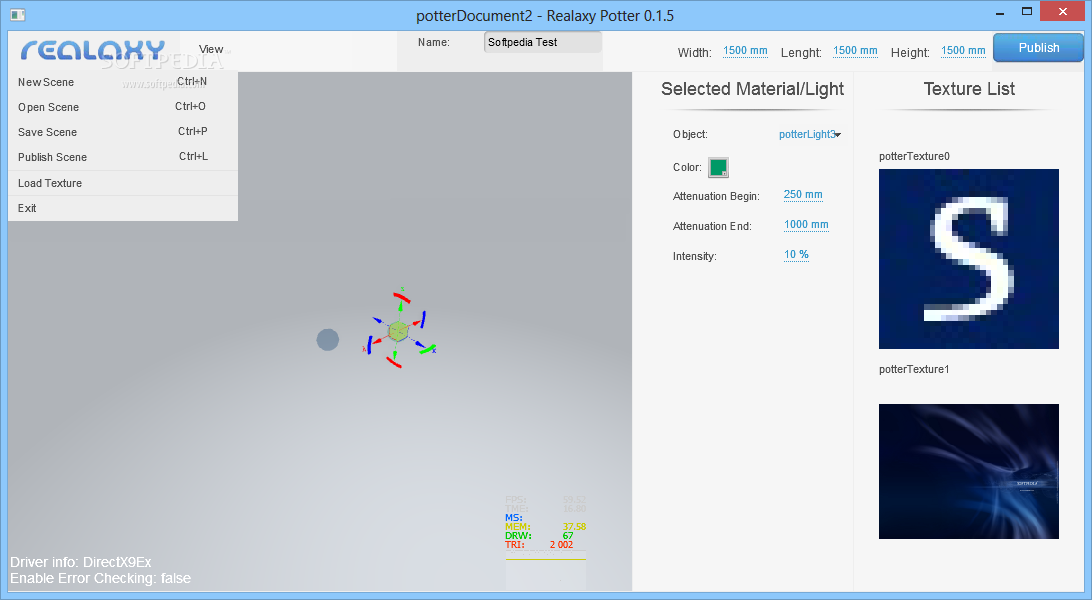This screenshot has height=600, width=1092.
Task: Open the View menu
Action: tap(210, 49)
